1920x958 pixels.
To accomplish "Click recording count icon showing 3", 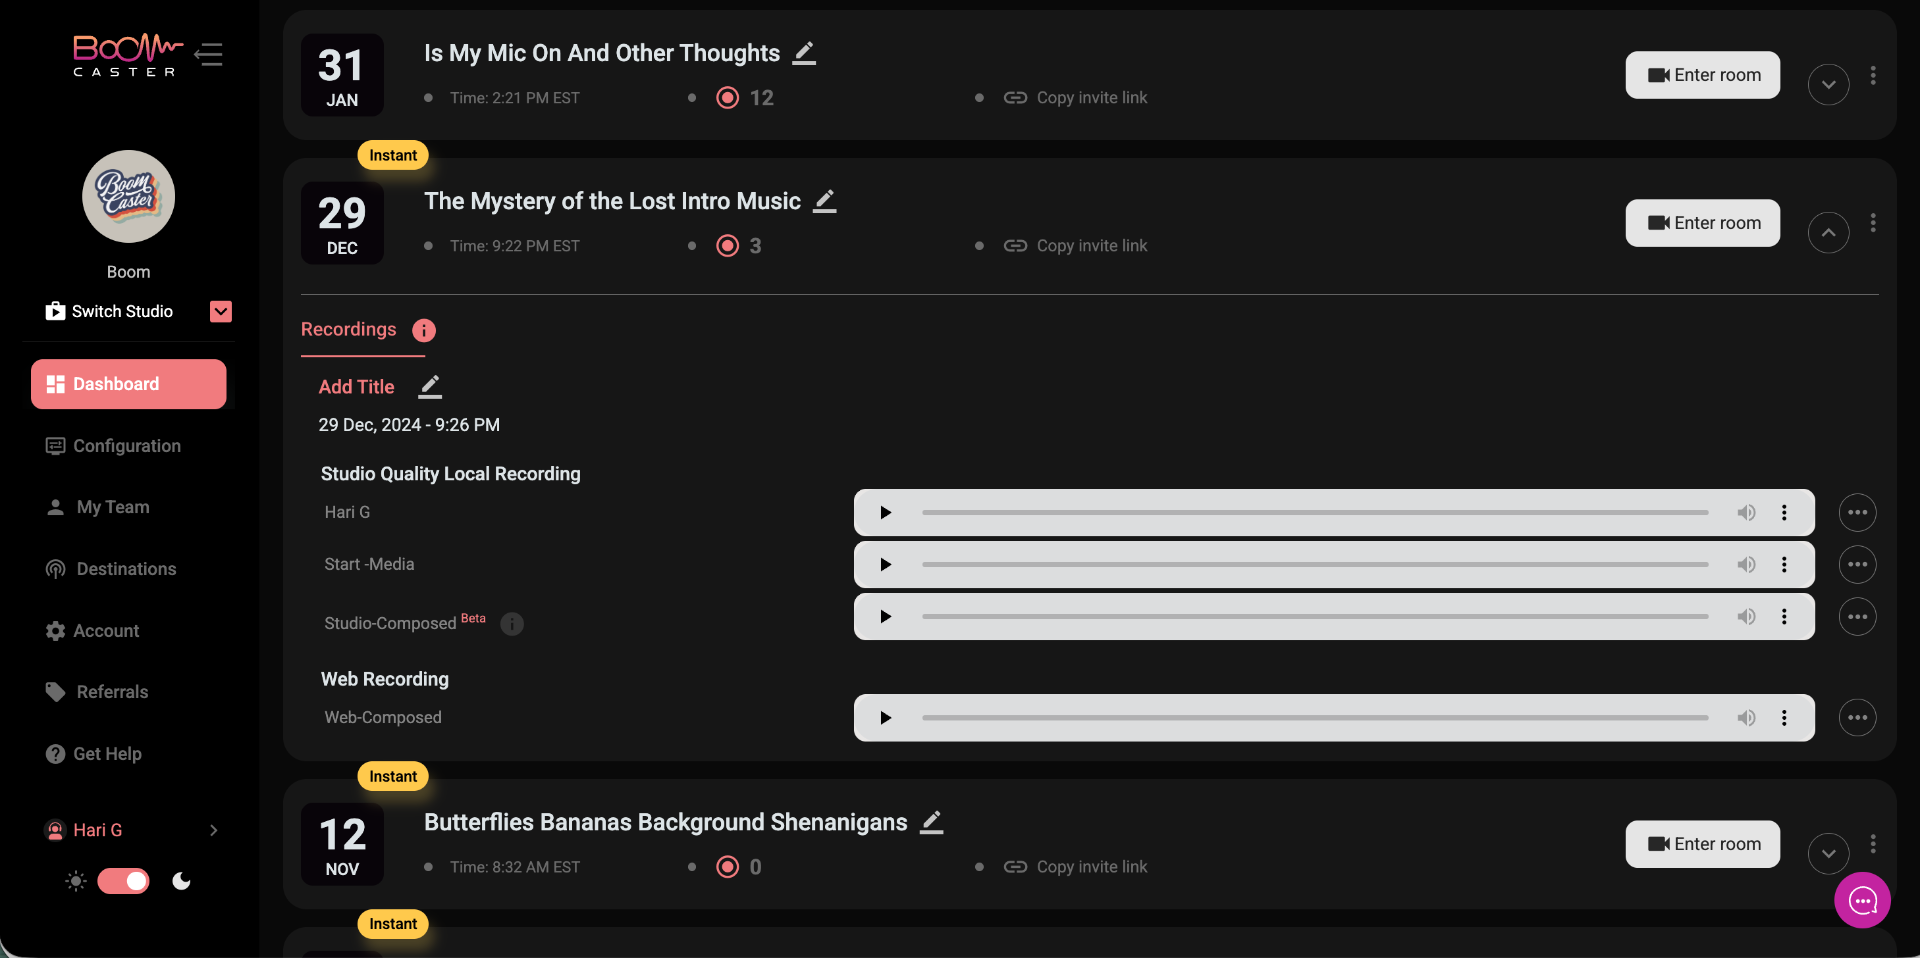I will pos(728,246).
